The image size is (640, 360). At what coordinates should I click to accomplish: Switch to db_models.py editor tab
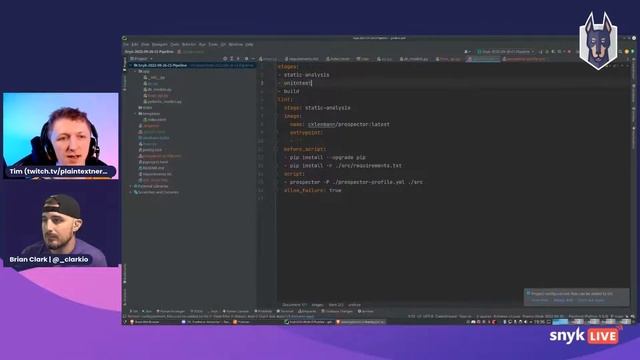coord(413,59)
